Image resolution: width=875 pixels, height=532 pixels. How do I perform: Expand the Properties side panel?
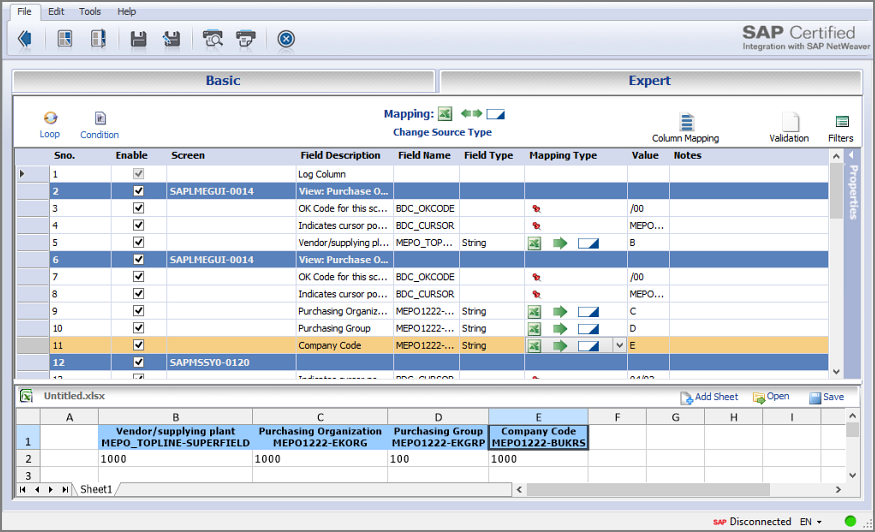pos(852,184)
